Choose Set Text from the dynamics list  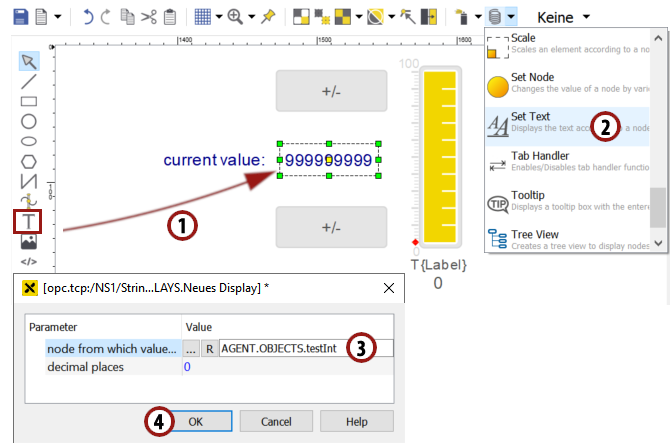540,117
